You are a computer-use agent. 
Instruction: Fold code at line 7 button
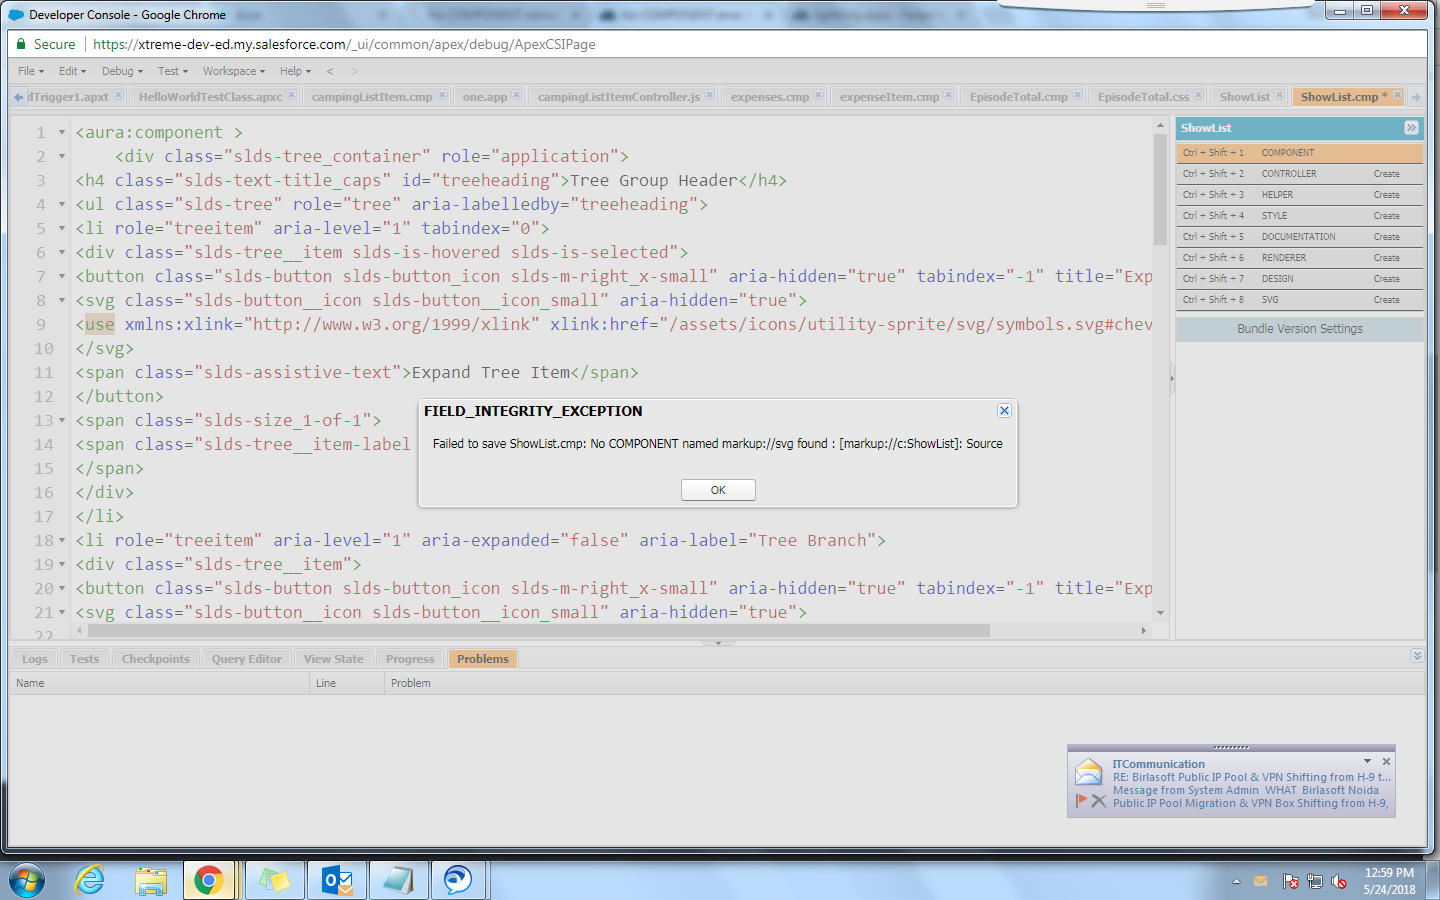[62, 277]
